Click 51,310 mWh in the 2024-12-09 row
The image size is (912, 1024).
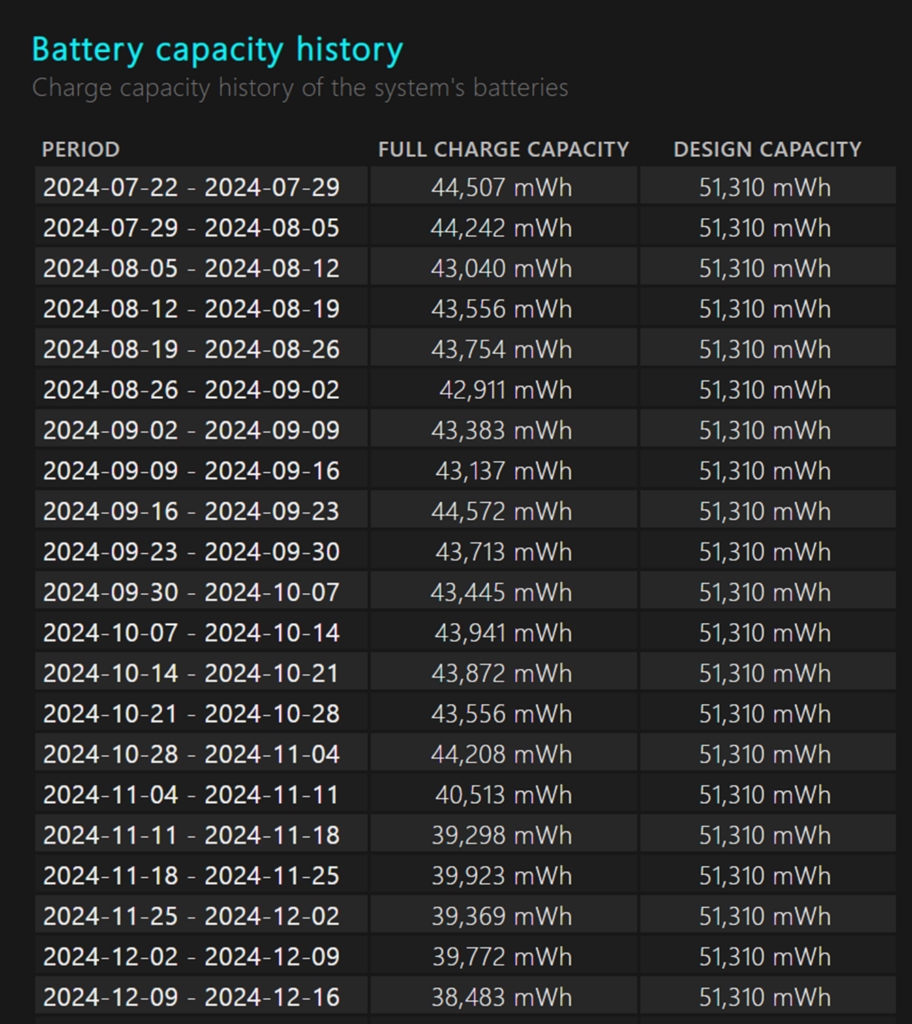point(765,997)
